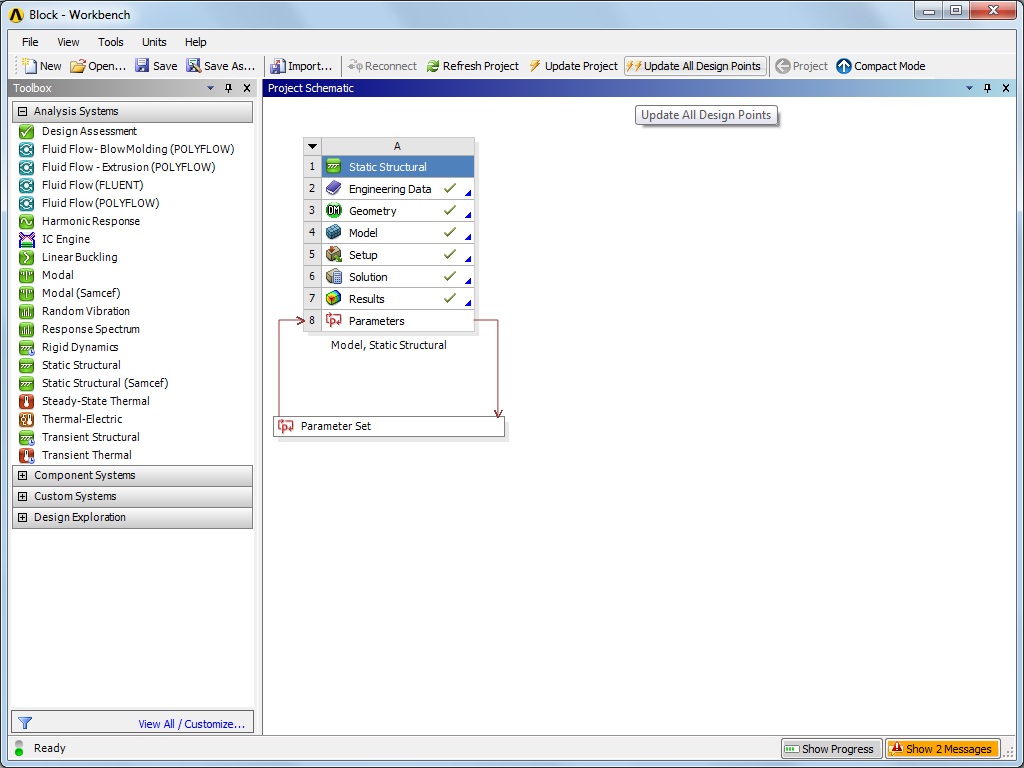The image size is (1024, 768).
Task: Click the Show Progress button
Action: pyautogui.click(x=831, y=748)
